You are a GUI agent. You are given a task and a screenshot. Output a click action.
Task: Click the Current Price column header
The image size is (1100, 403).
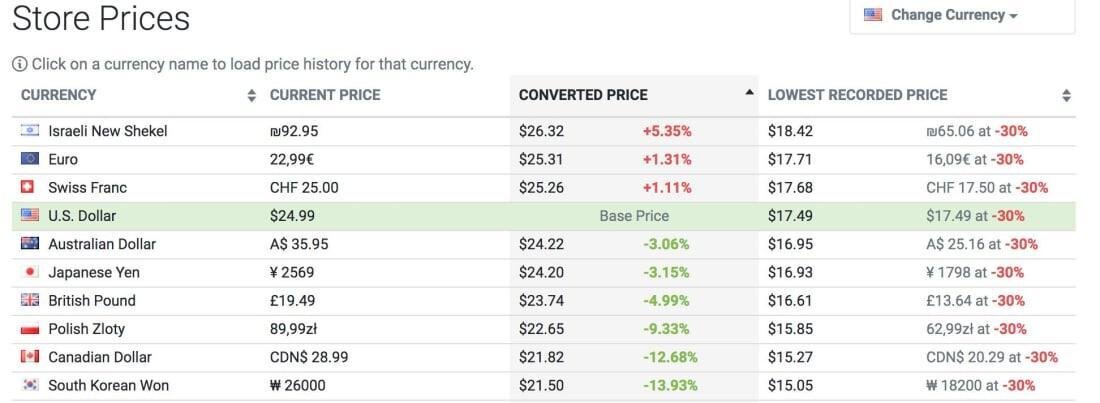325,95
